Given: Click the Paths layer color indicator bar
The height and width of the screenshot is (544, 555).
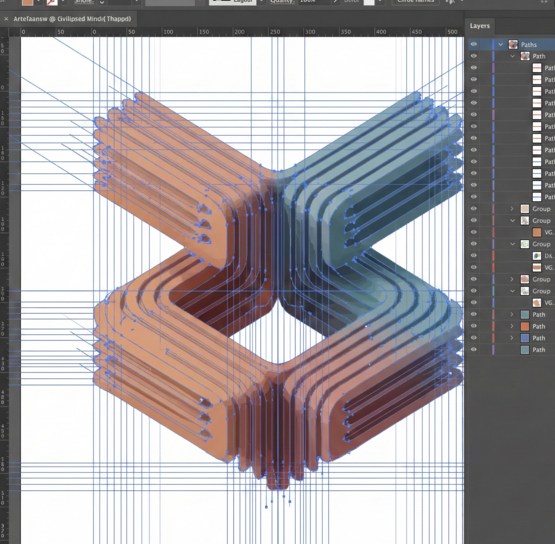Looking at the screenshot, I should click(493, 44).
